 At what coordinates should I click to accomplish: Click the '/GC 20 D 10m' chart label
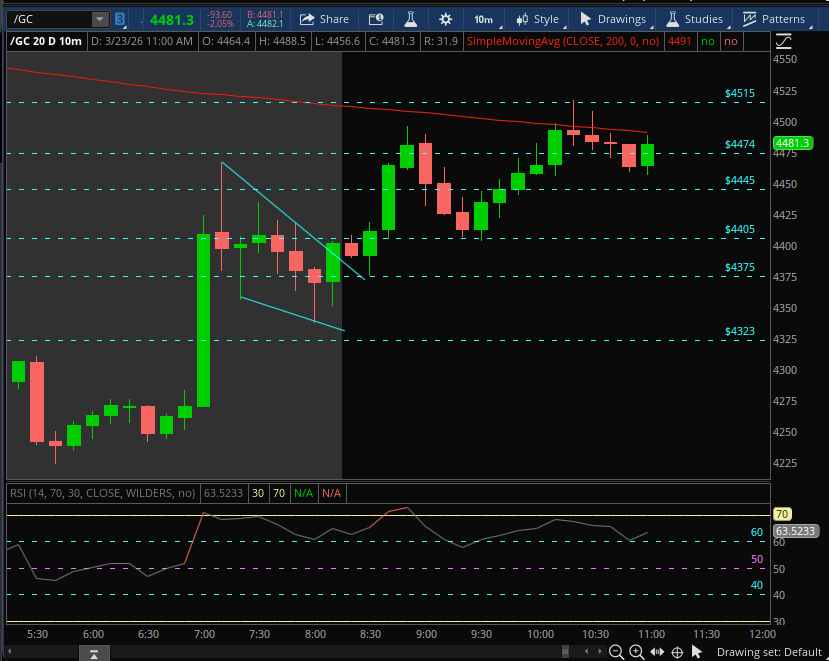tap(46, 41)
